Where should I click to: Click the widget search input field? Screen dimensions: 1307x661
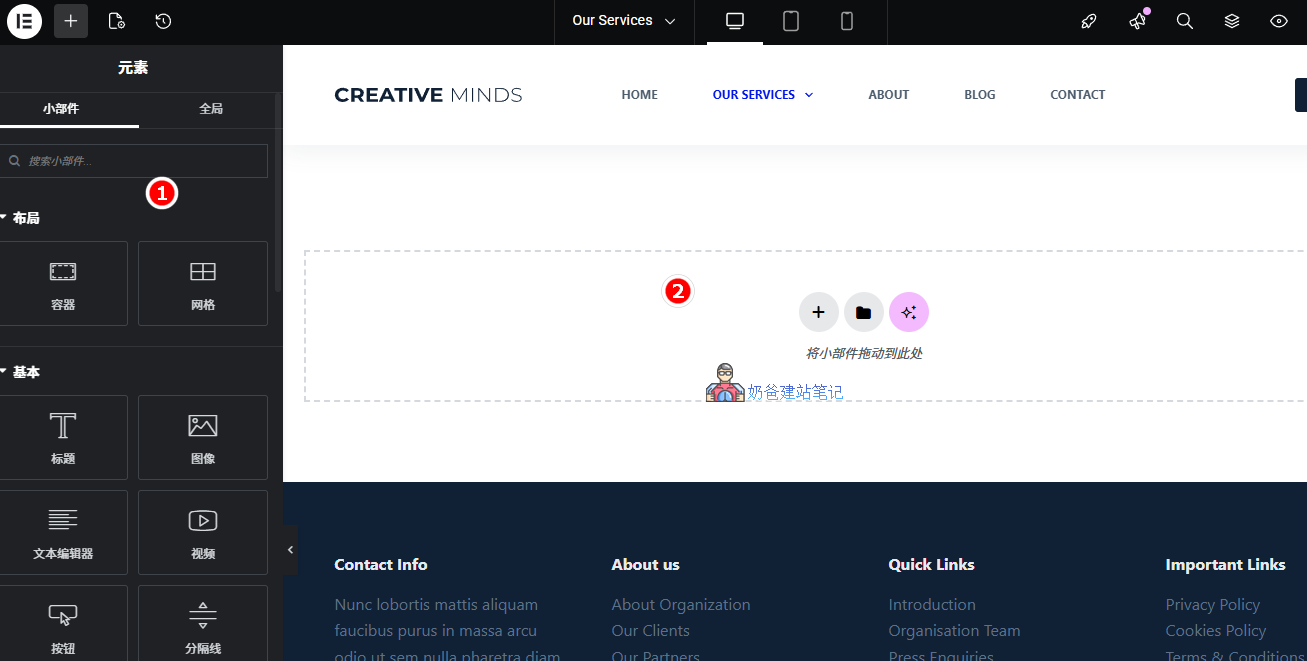point(135,160)
